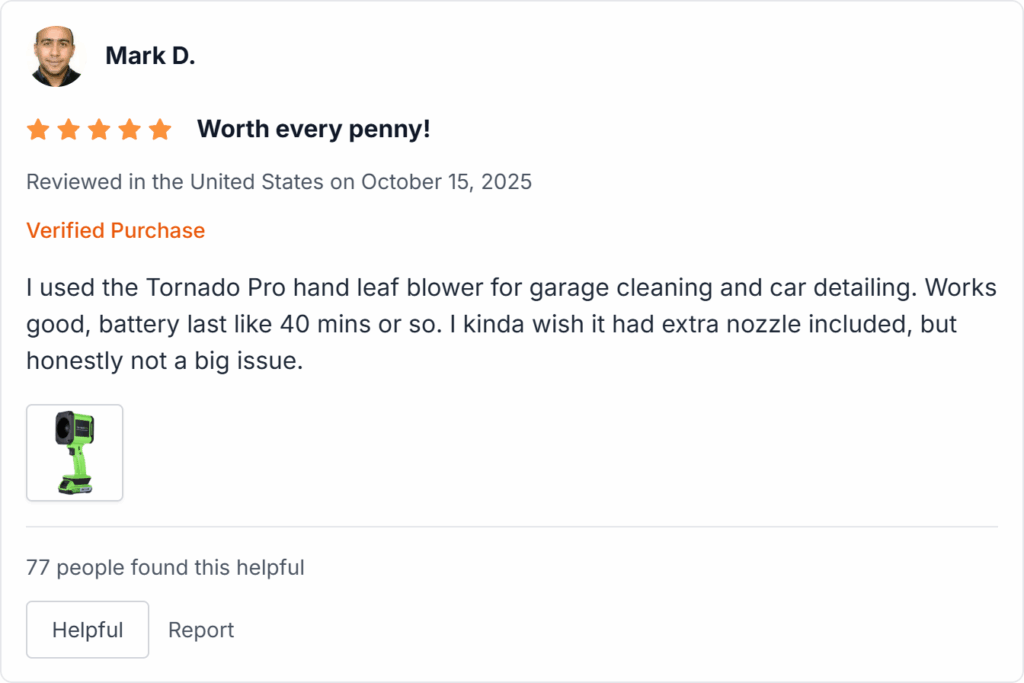Open reviewer name Mark D.
1024x683 pixels.
(150, 56)
